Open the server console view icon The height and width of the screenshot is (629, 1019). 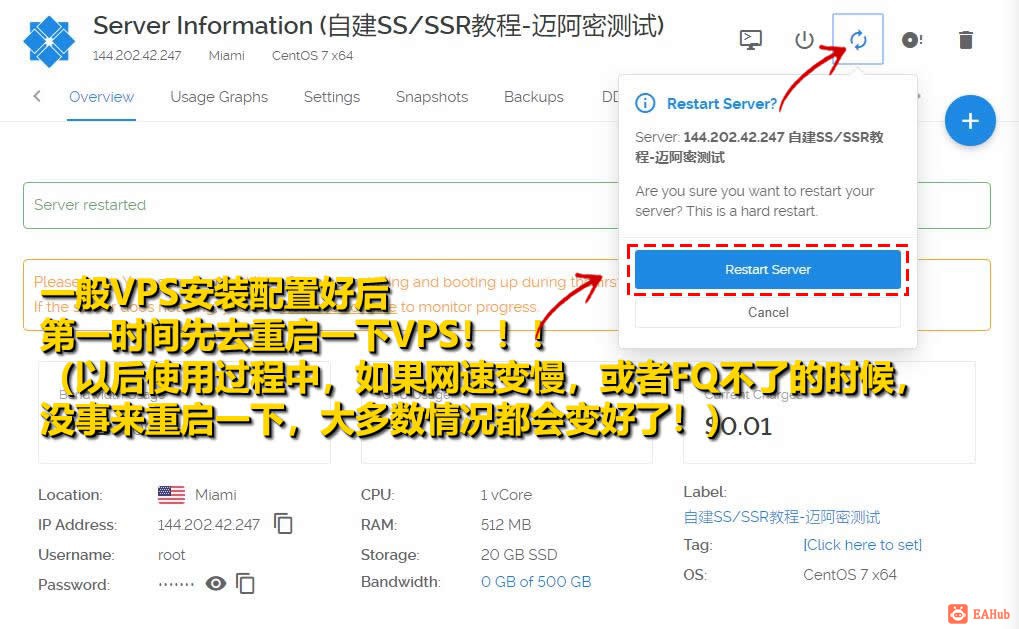(x=751, y=40)
